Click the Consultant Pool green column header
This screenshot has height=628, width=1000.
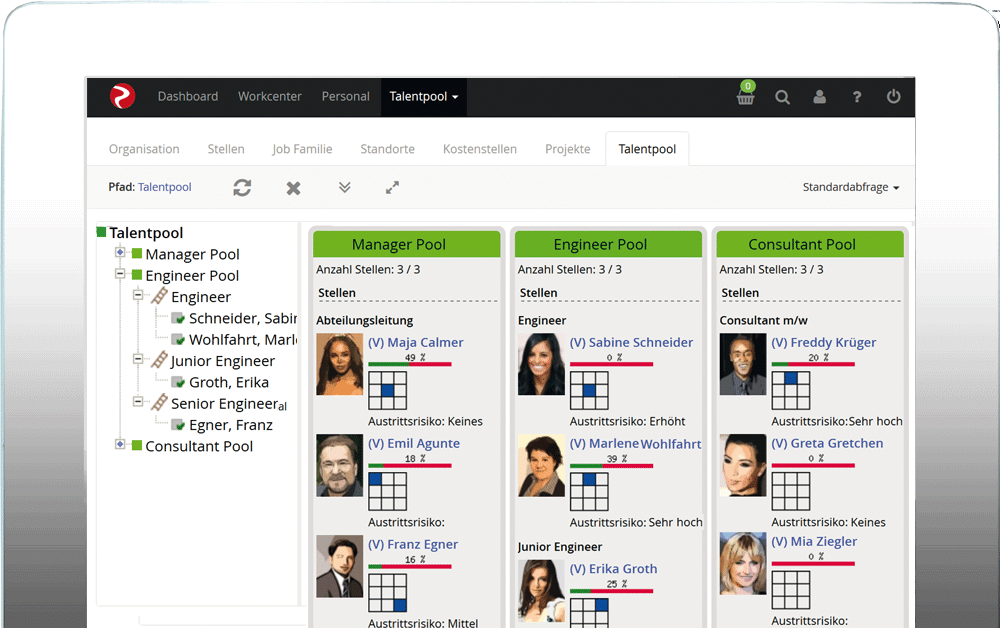(x=810, y=244)
